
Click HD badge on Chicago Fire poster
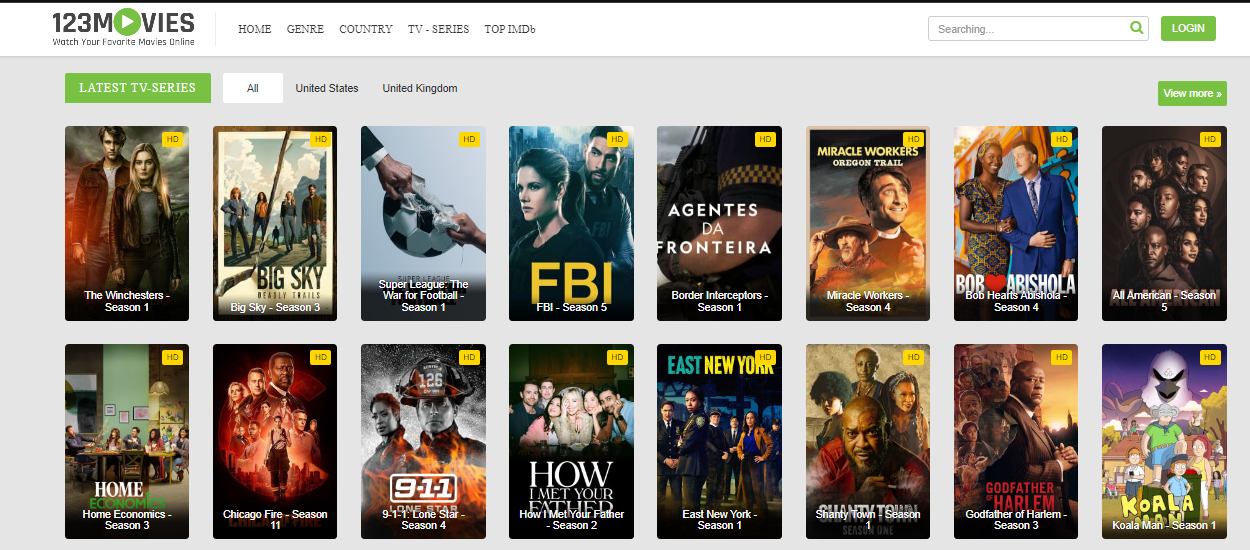[320, 358]
